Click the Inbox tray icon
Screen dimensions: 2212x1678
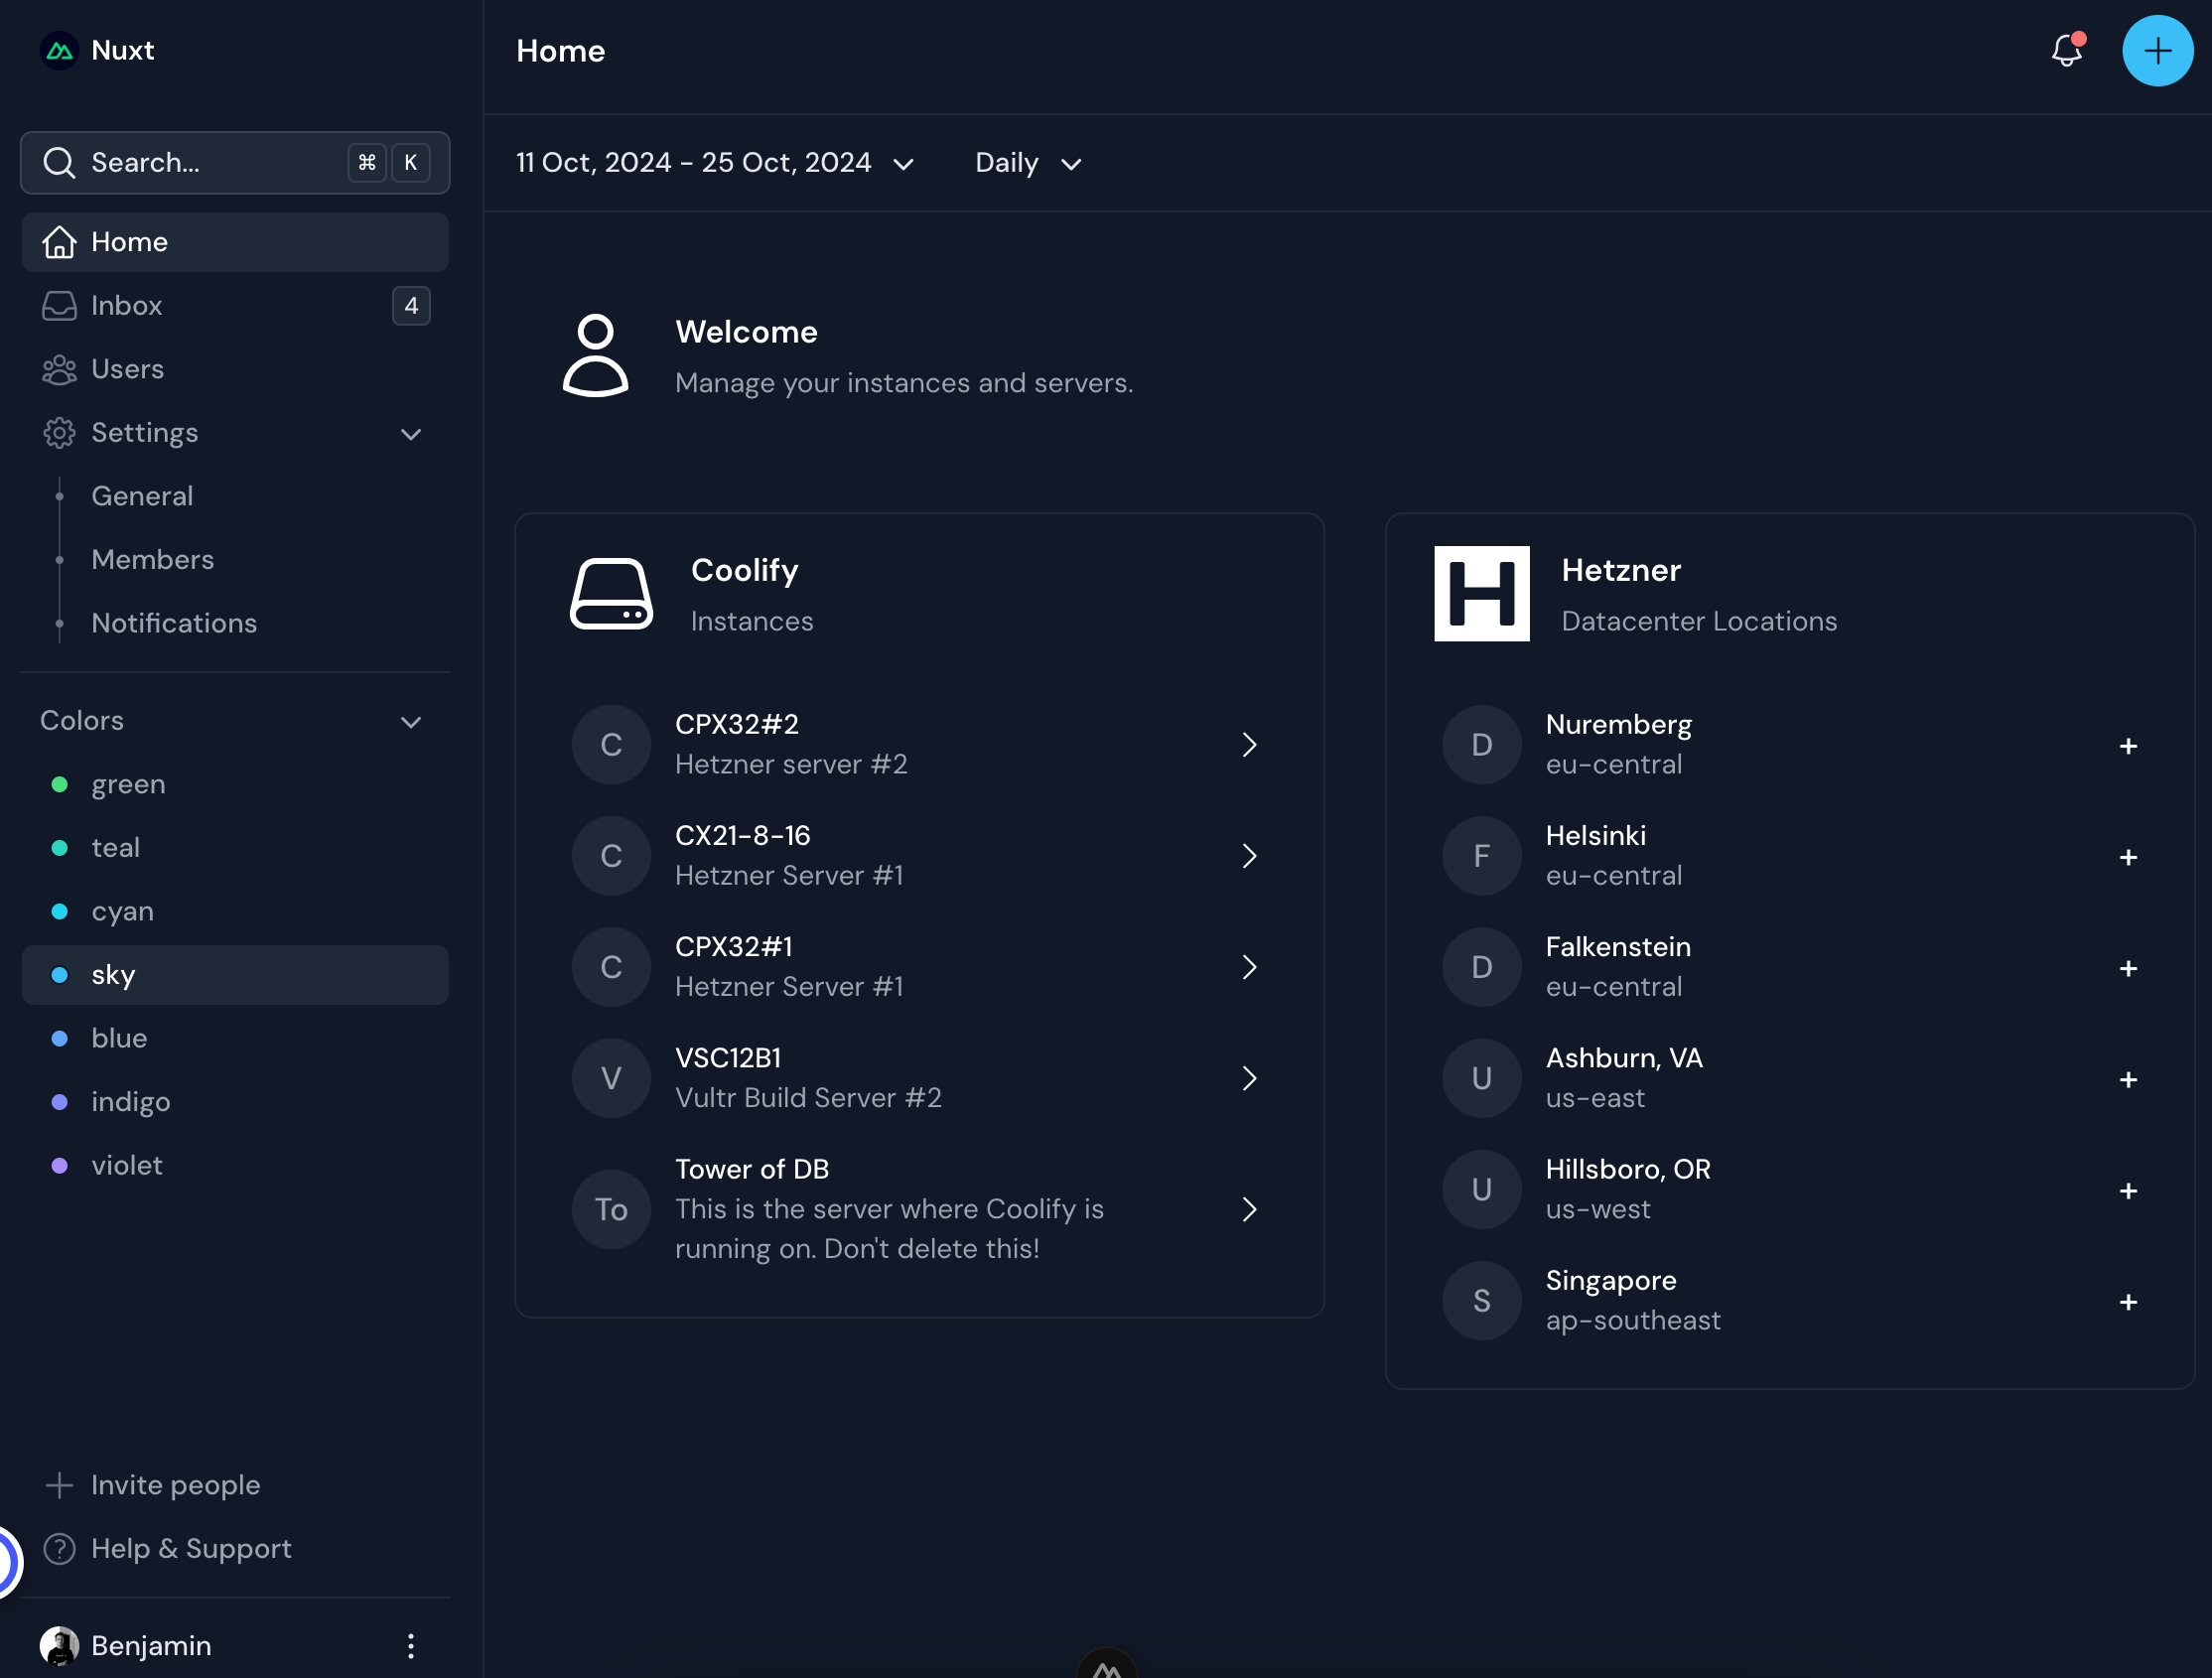point(59,305)
